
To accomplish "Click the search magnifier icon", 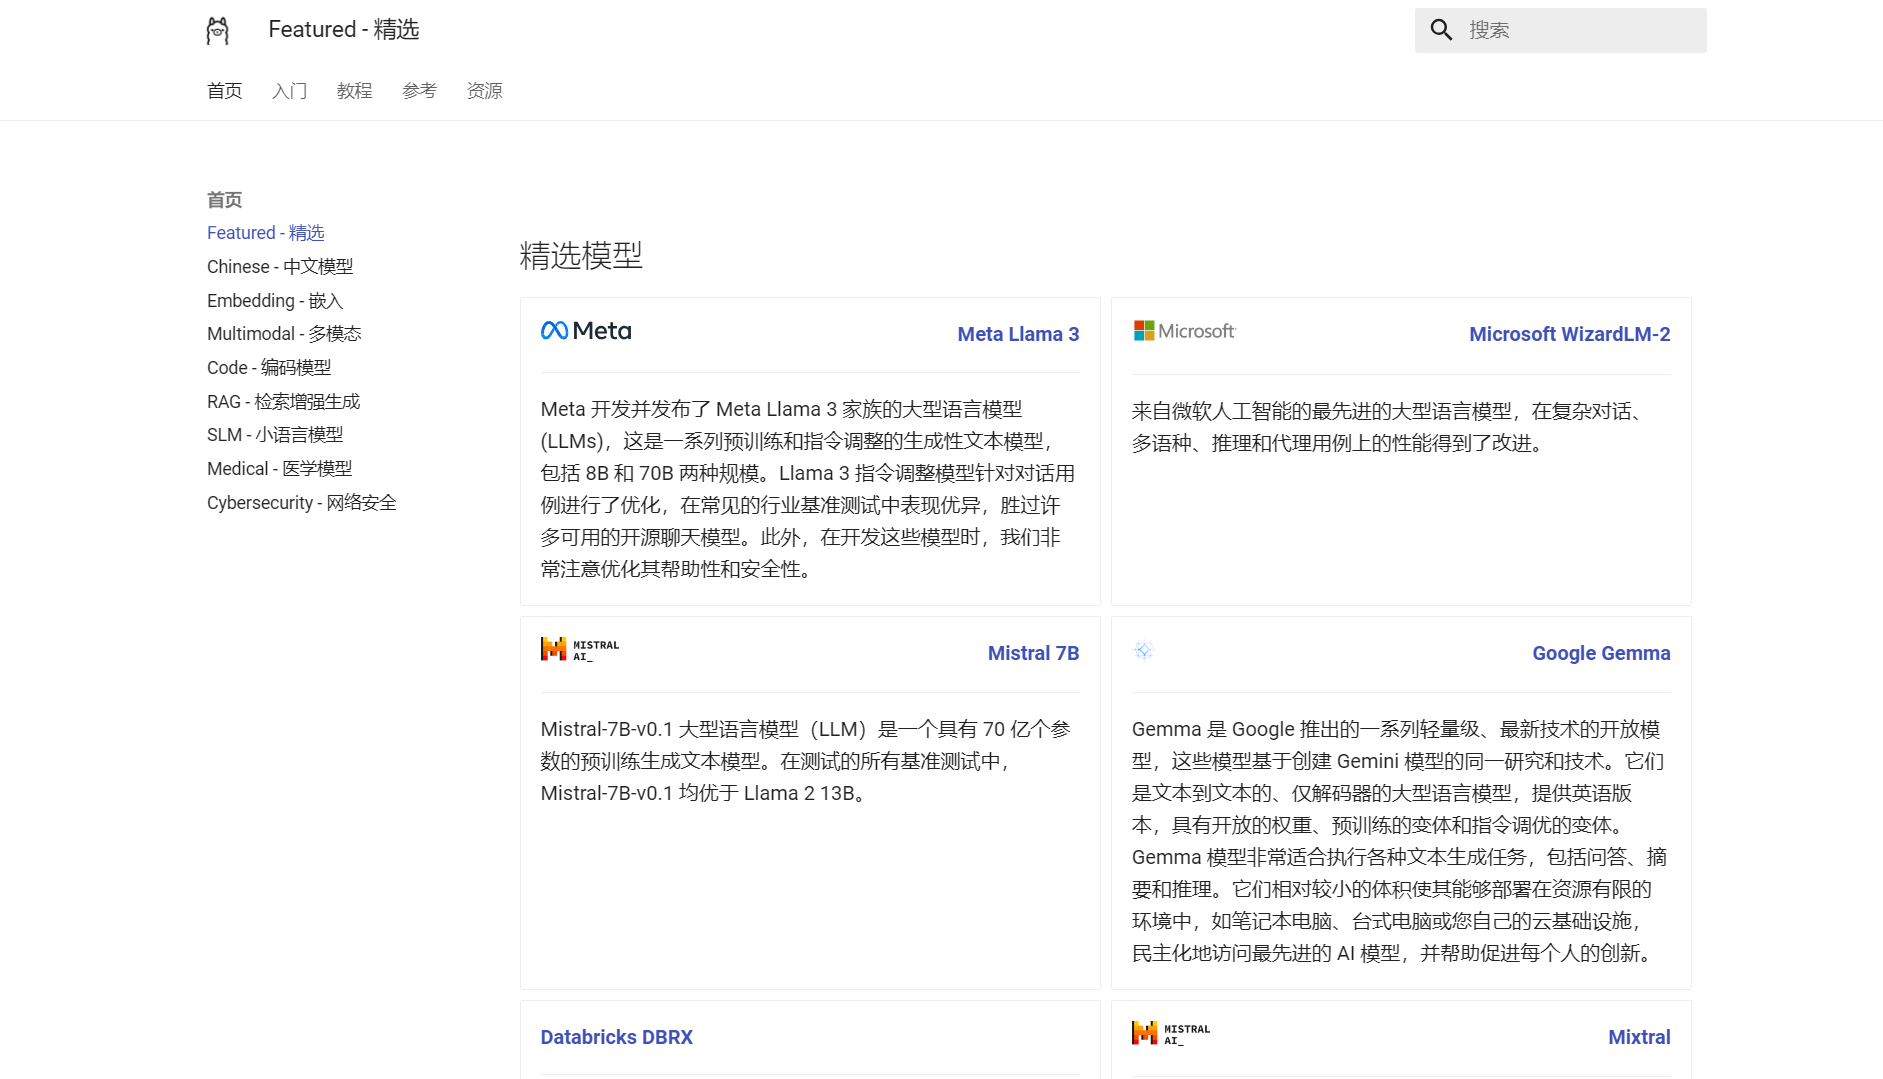I will (1441, 30).
